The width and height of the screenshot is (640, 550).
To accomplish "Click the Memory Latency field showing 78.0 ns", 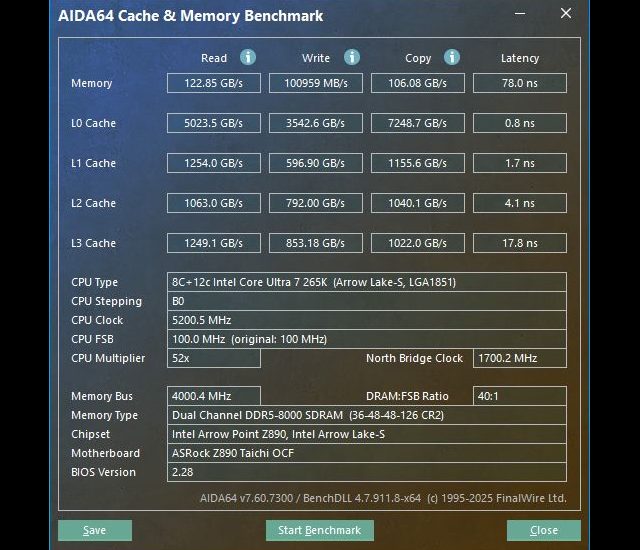I will pyautogui.click(x=519, y=83).
